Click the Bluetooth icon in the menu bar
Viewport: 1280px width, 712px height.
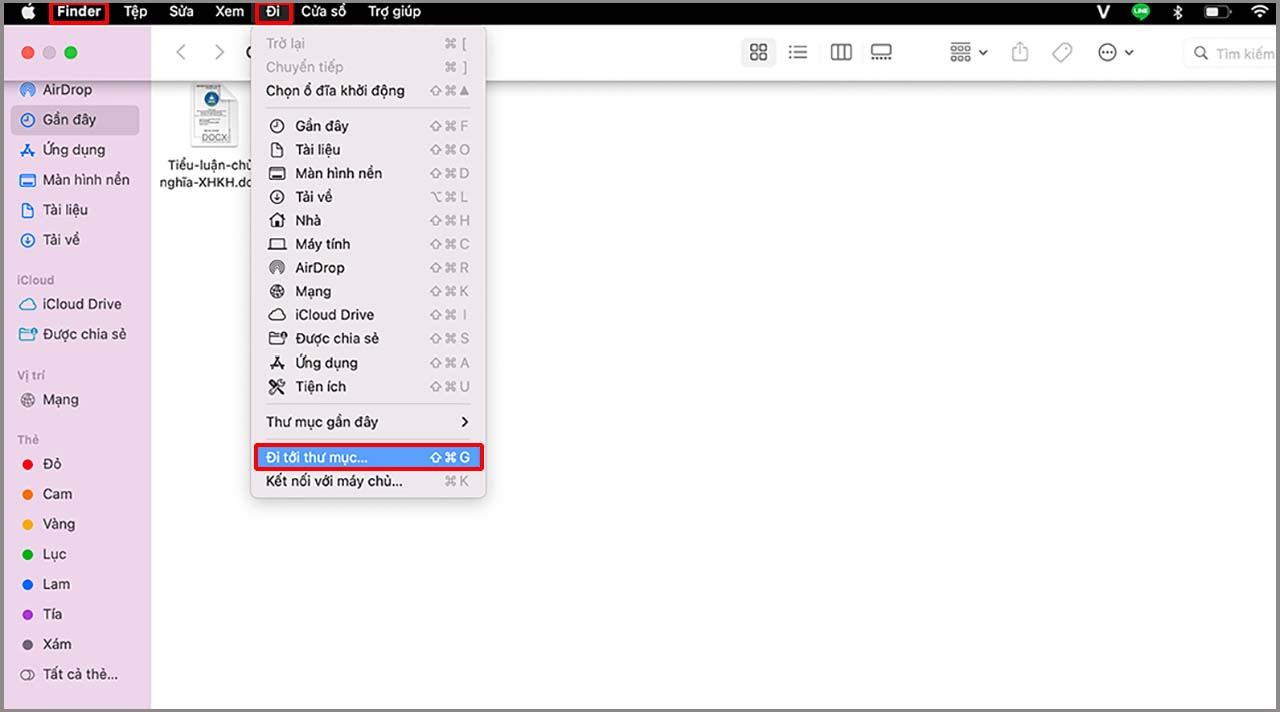tap(1177, 13)
